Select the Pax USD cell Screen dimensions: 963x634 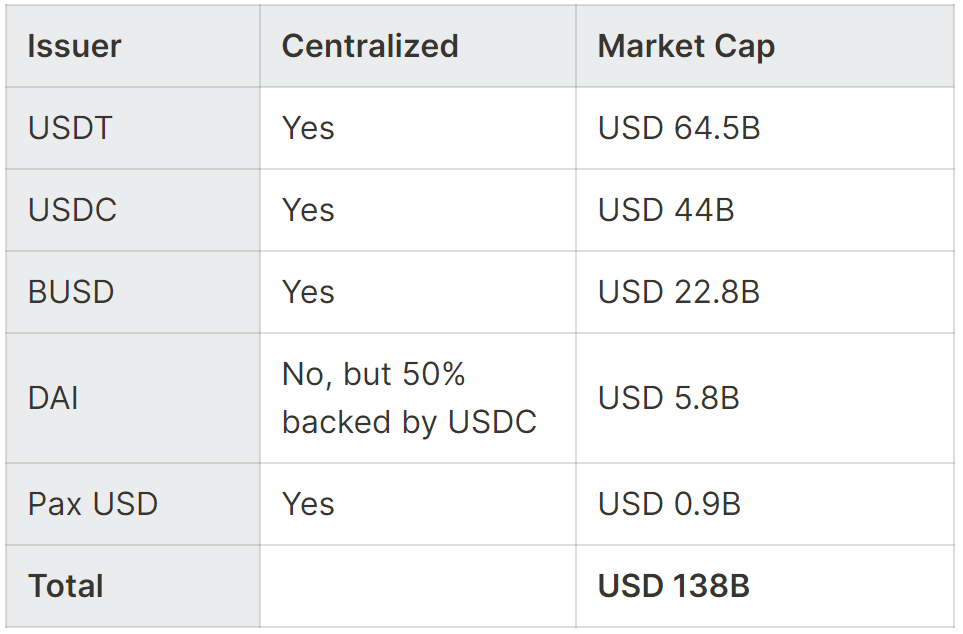click(133, 504)
